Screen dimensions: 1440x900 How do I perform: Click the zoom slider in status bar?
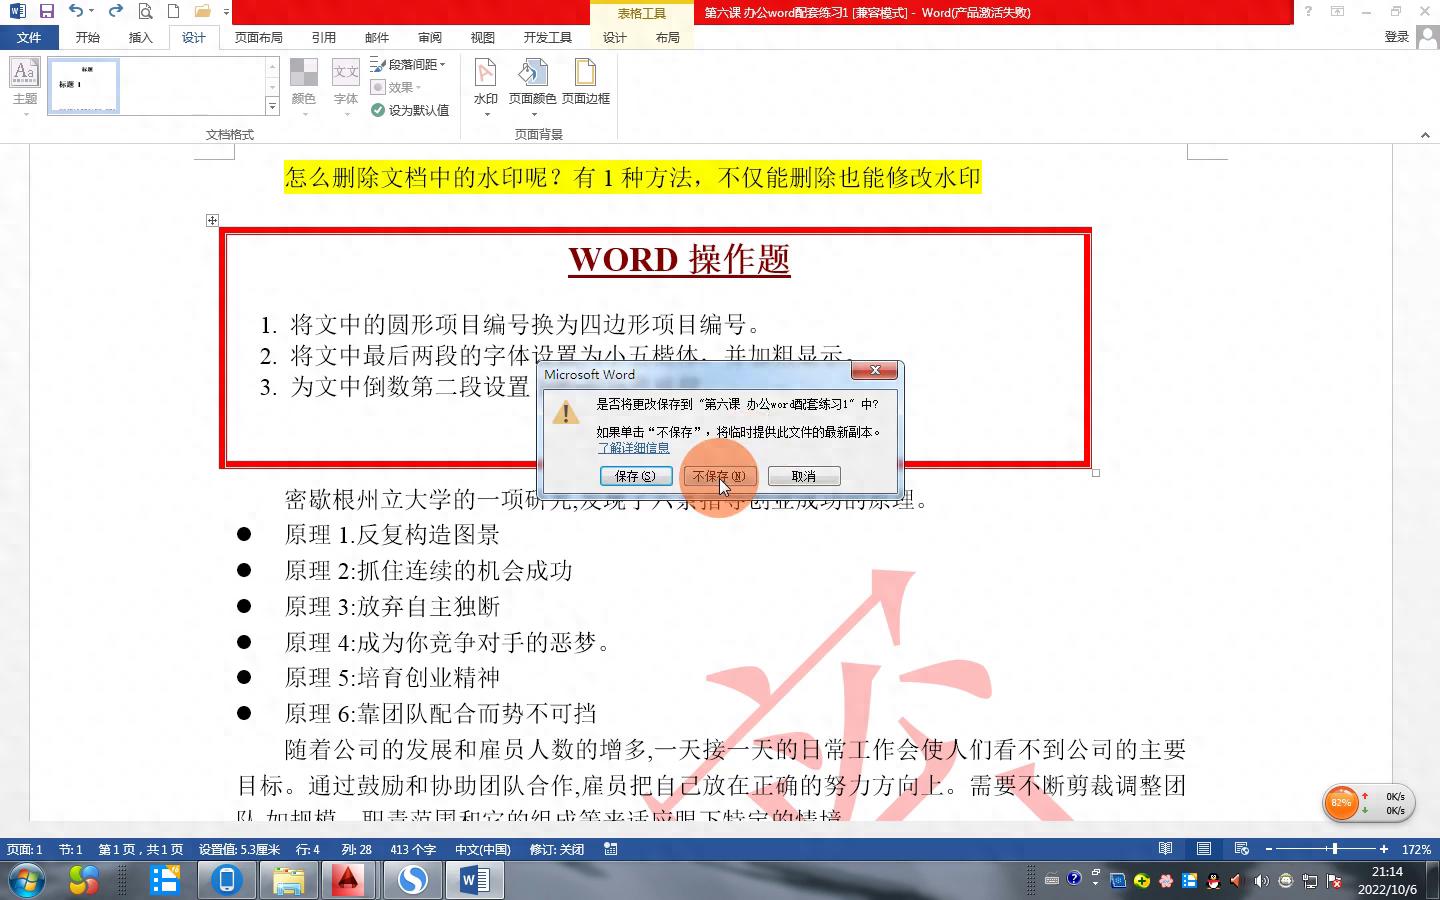click(1334, 849)
